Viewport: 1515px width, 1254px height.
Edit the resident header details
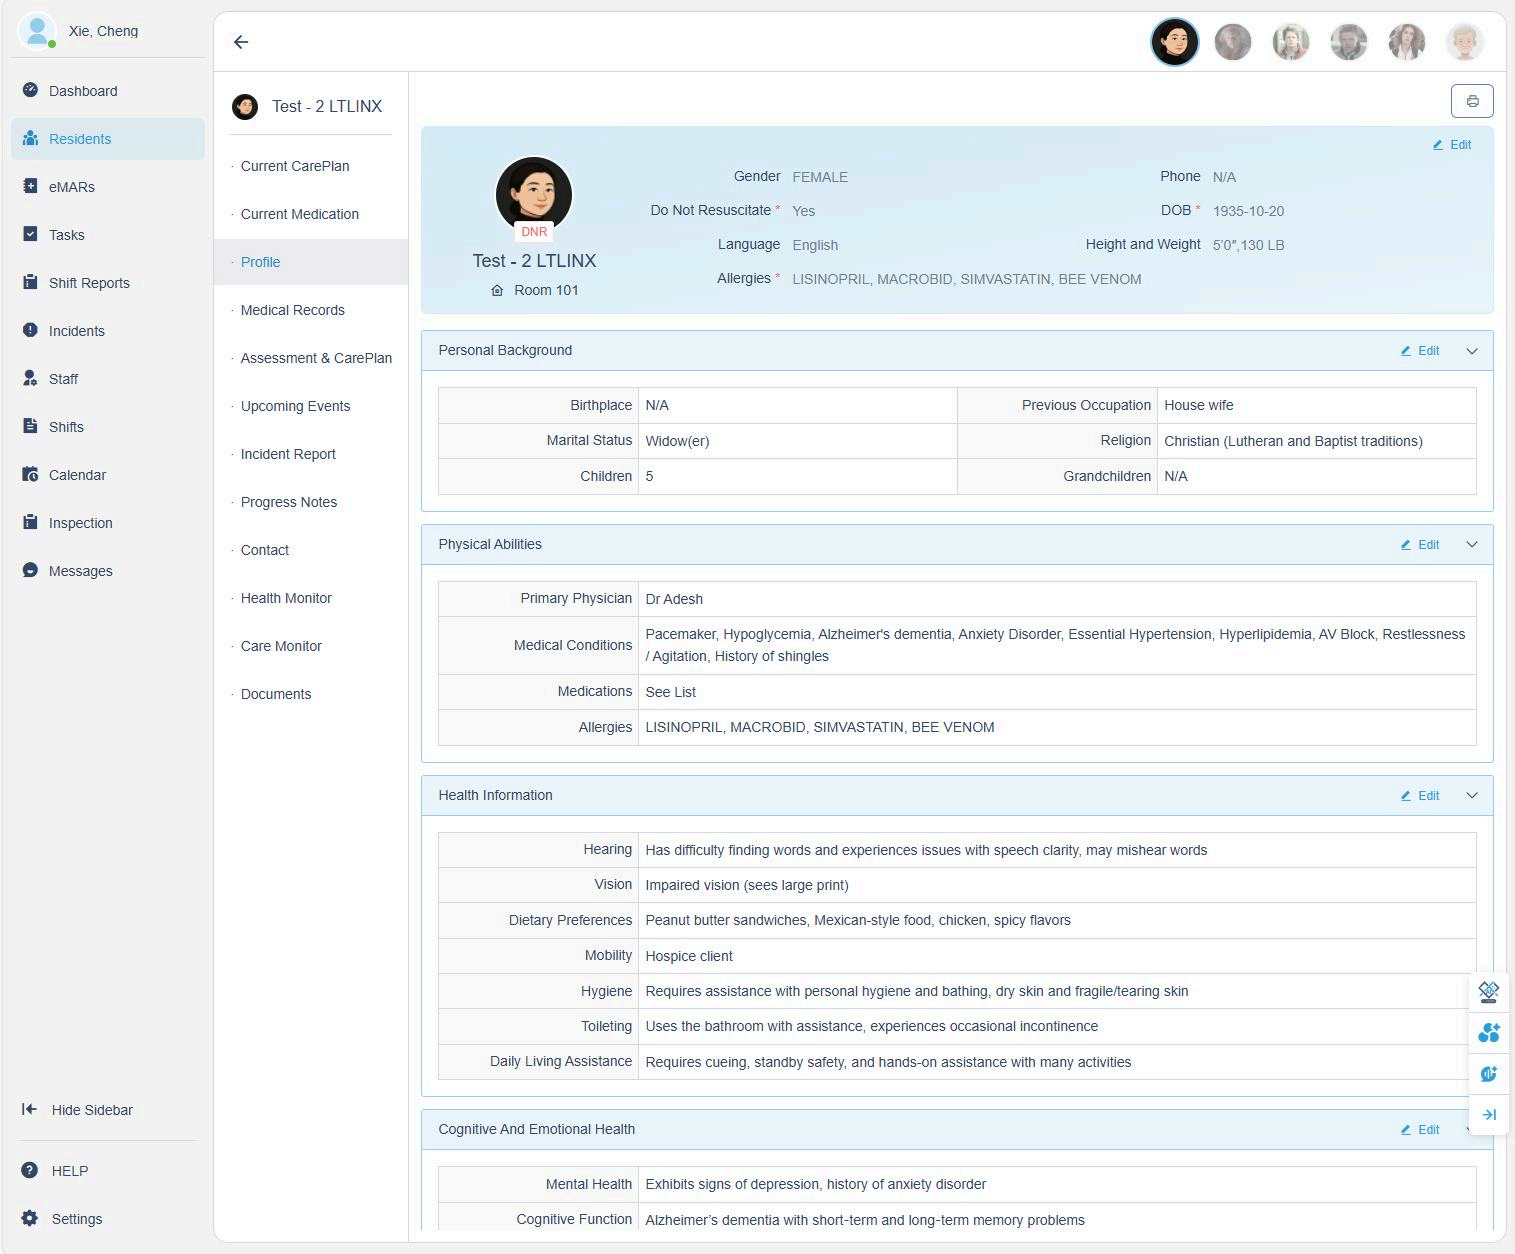click(x=1452, y=145)
